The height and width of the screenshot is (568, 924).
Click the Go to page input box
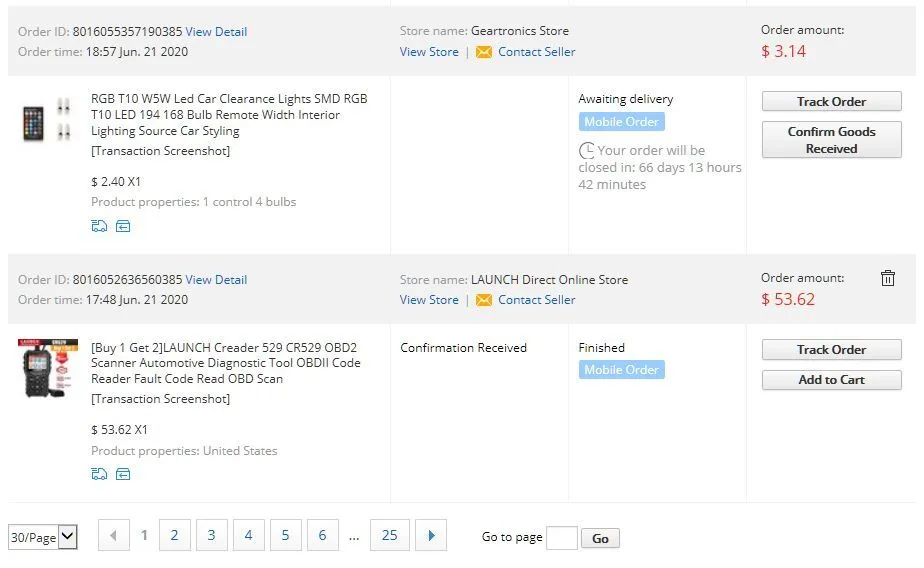[561, 538]
